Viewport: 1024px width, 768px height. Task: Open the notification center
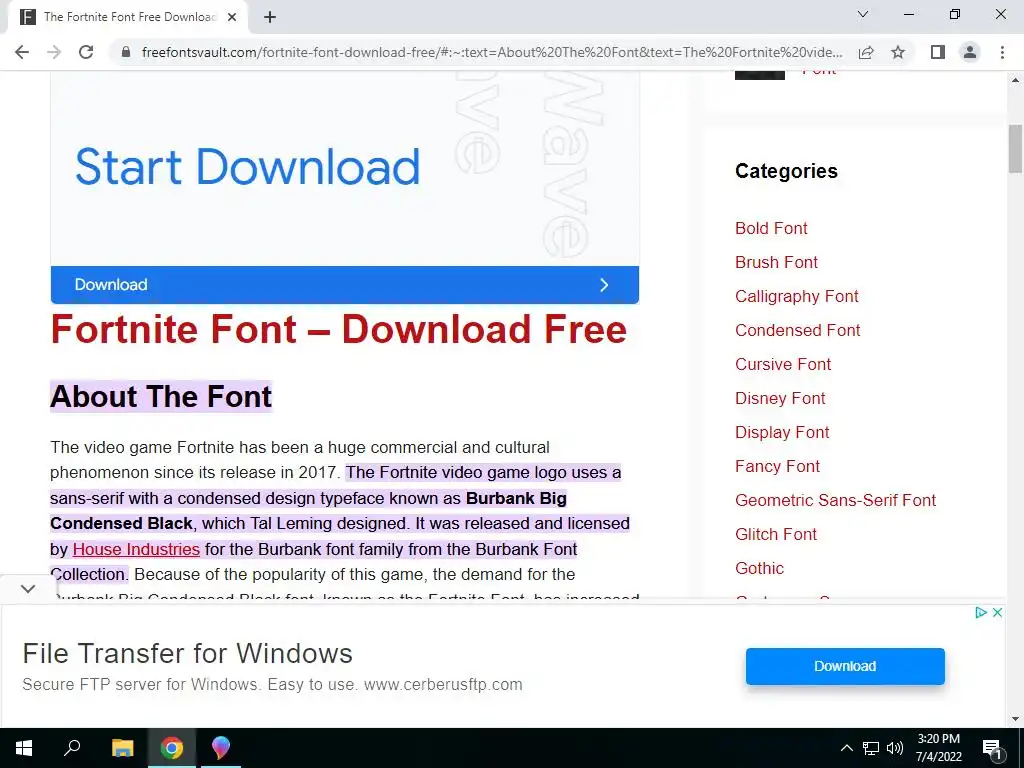(992, 748)
